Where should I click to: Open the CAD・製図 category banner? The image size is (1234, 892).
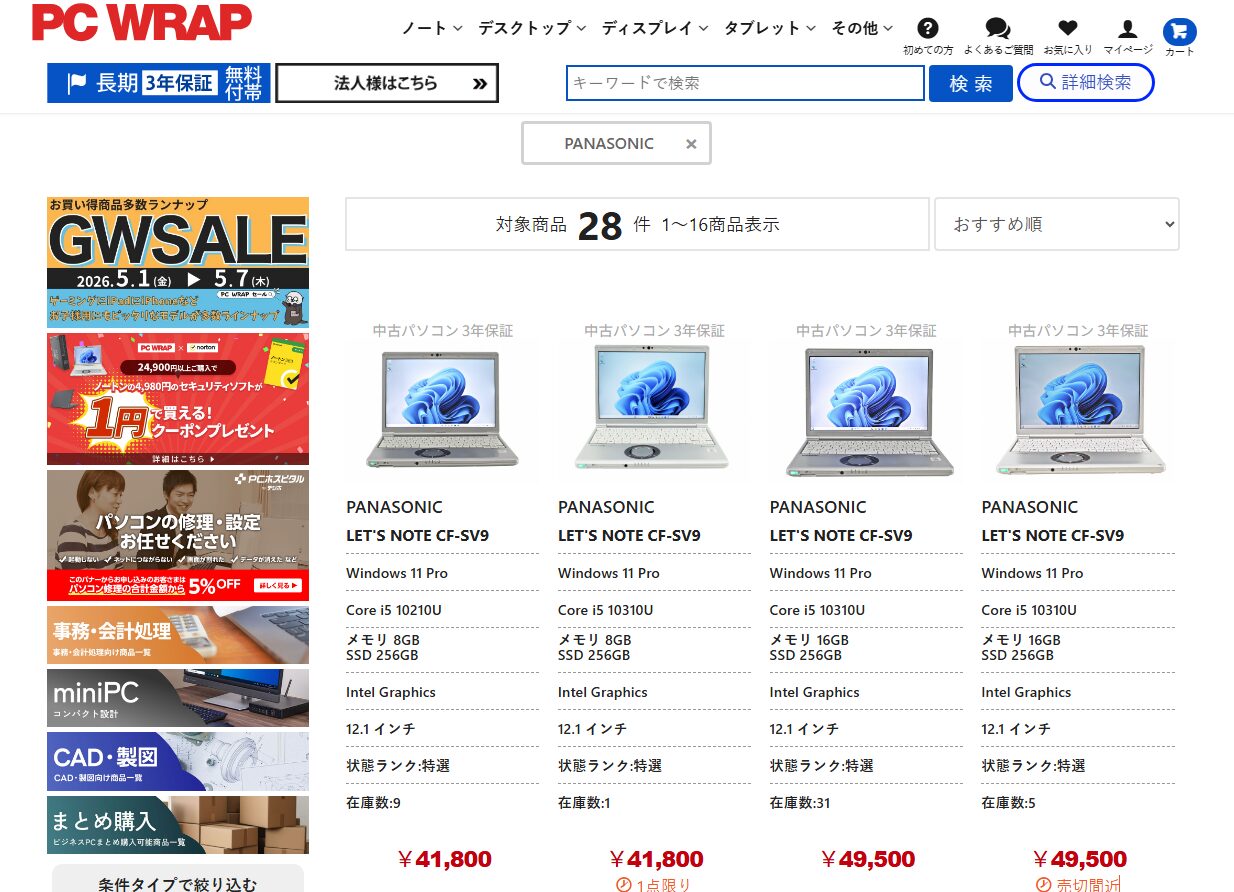tap(178, 761)
